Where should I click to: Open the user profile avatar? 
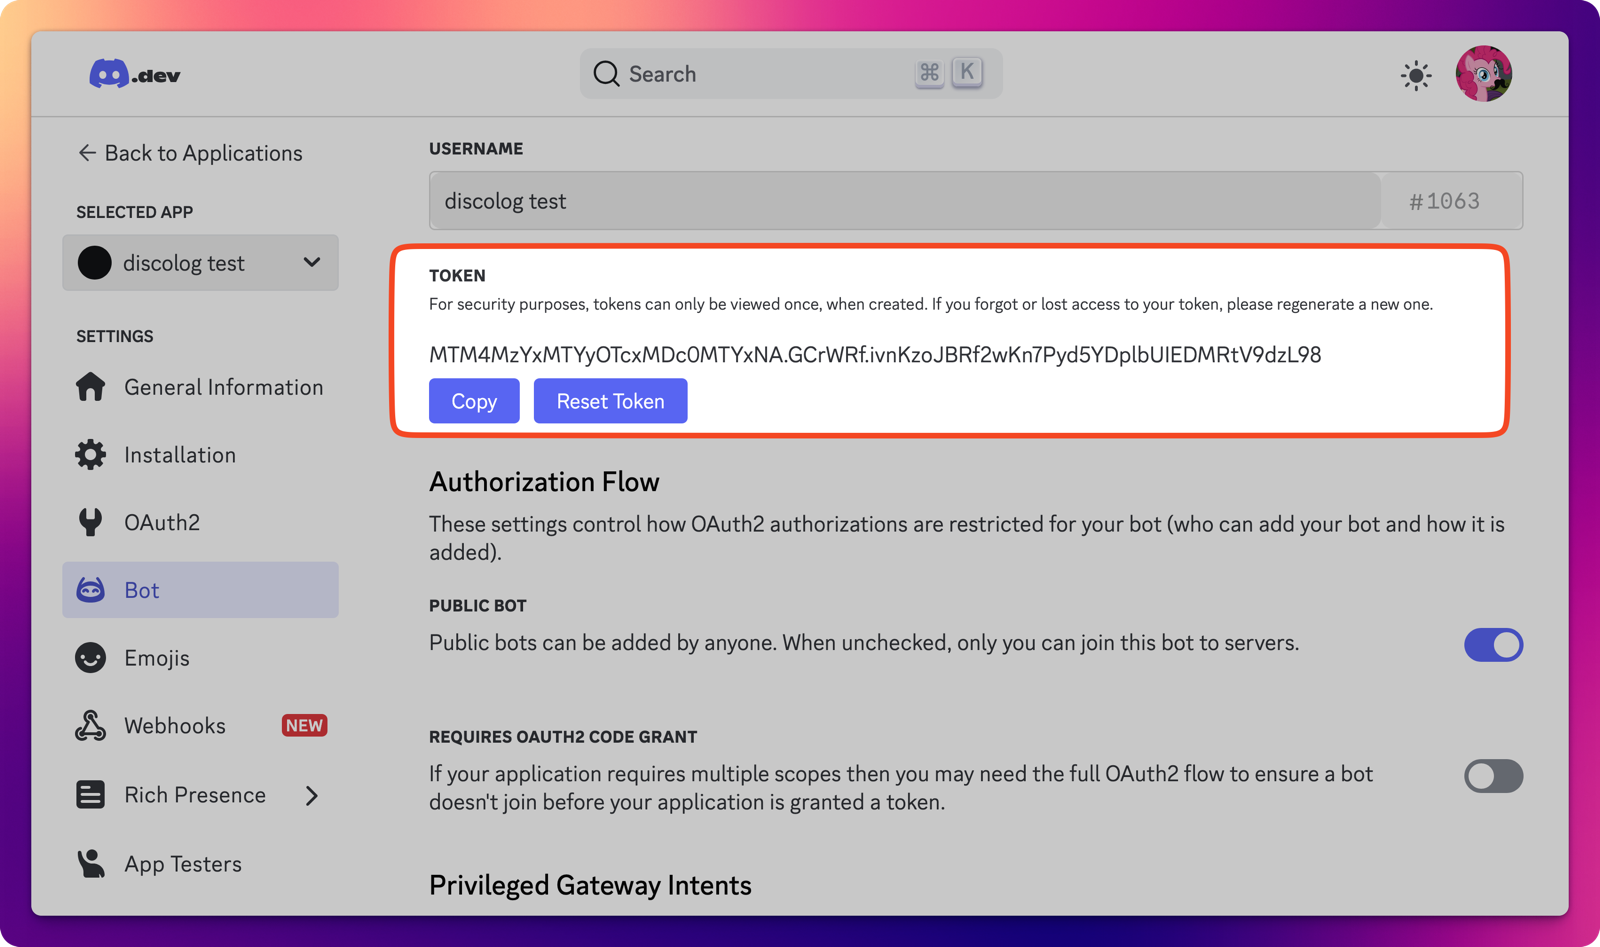(x=1483, y=74)
